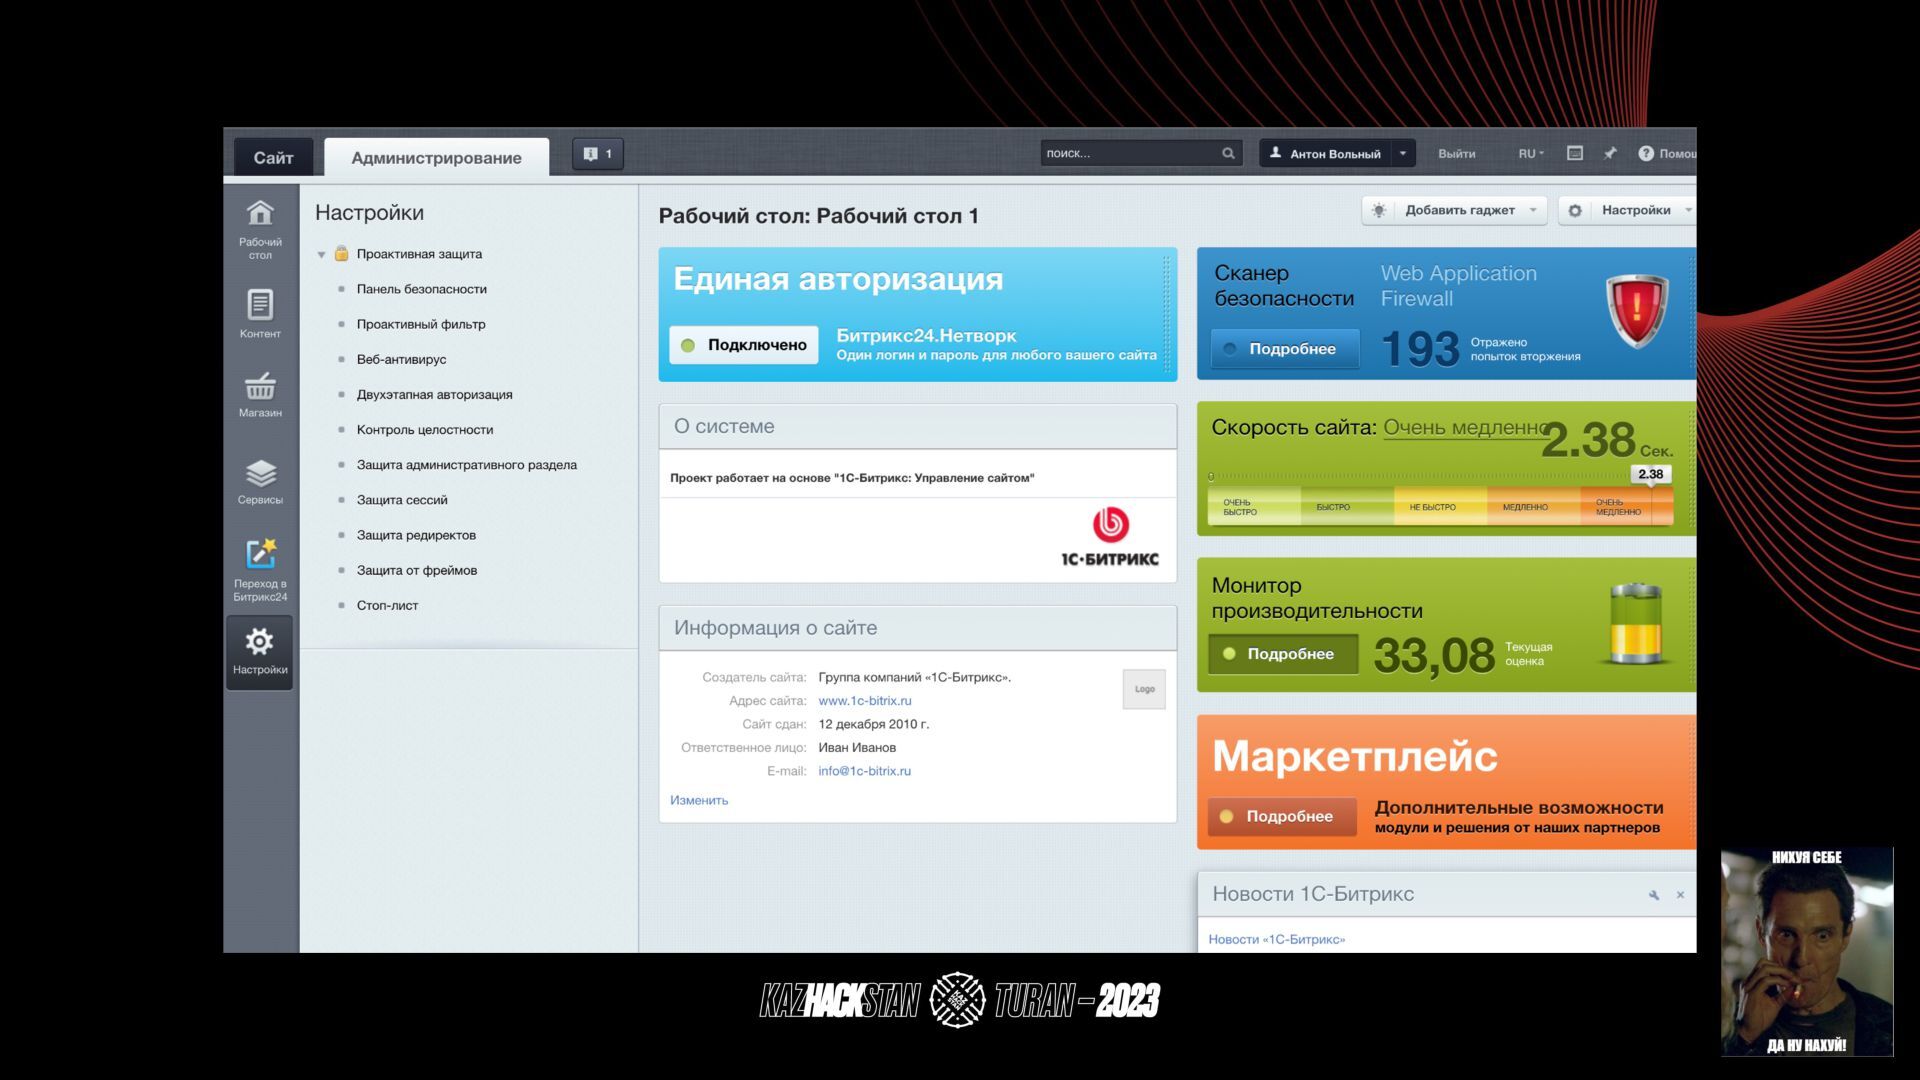Switch to the Сайт tab
Image resolution: width=1920 pixels, height=1080 pixels.
click(273, 158)
